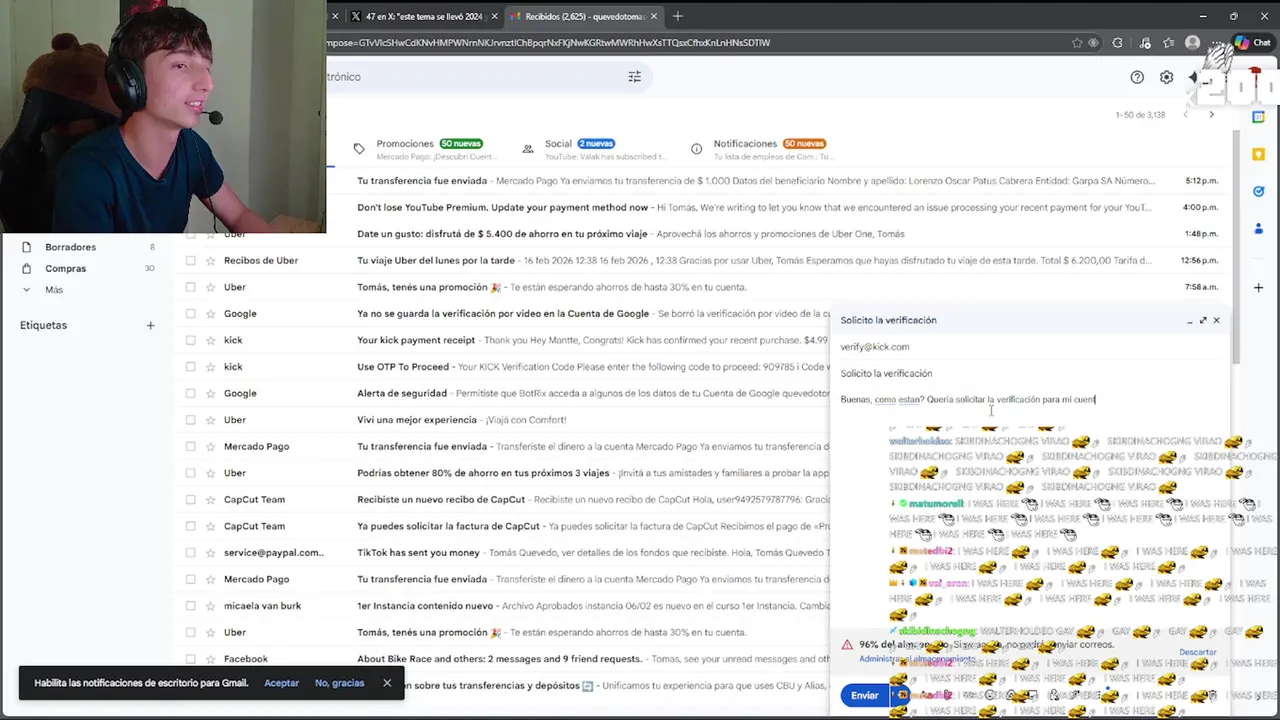Viewport: 1280px width, 720px height.
Task: Select checkbox for 'Alerta de seguridad' Google email
Action: click(190, 393)
